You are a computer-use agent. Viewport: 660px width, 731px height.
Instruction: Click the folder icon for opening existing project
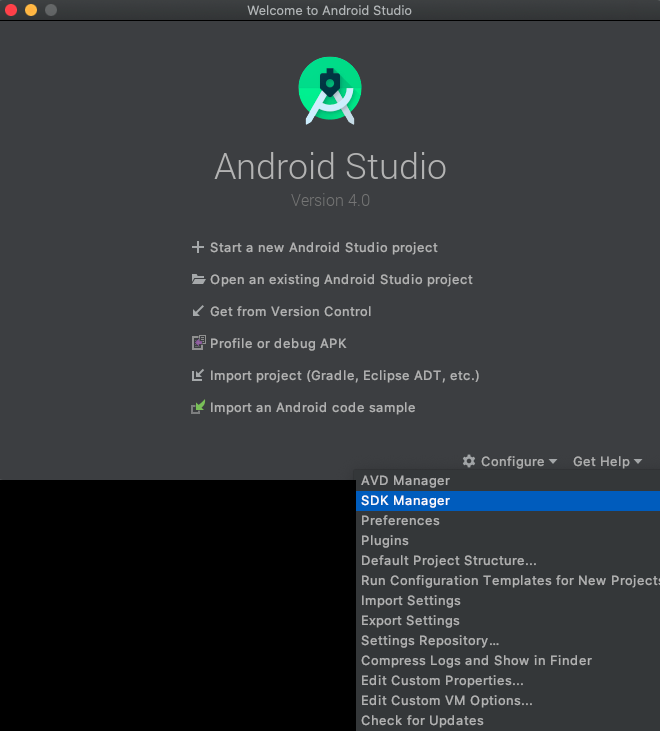198,279
